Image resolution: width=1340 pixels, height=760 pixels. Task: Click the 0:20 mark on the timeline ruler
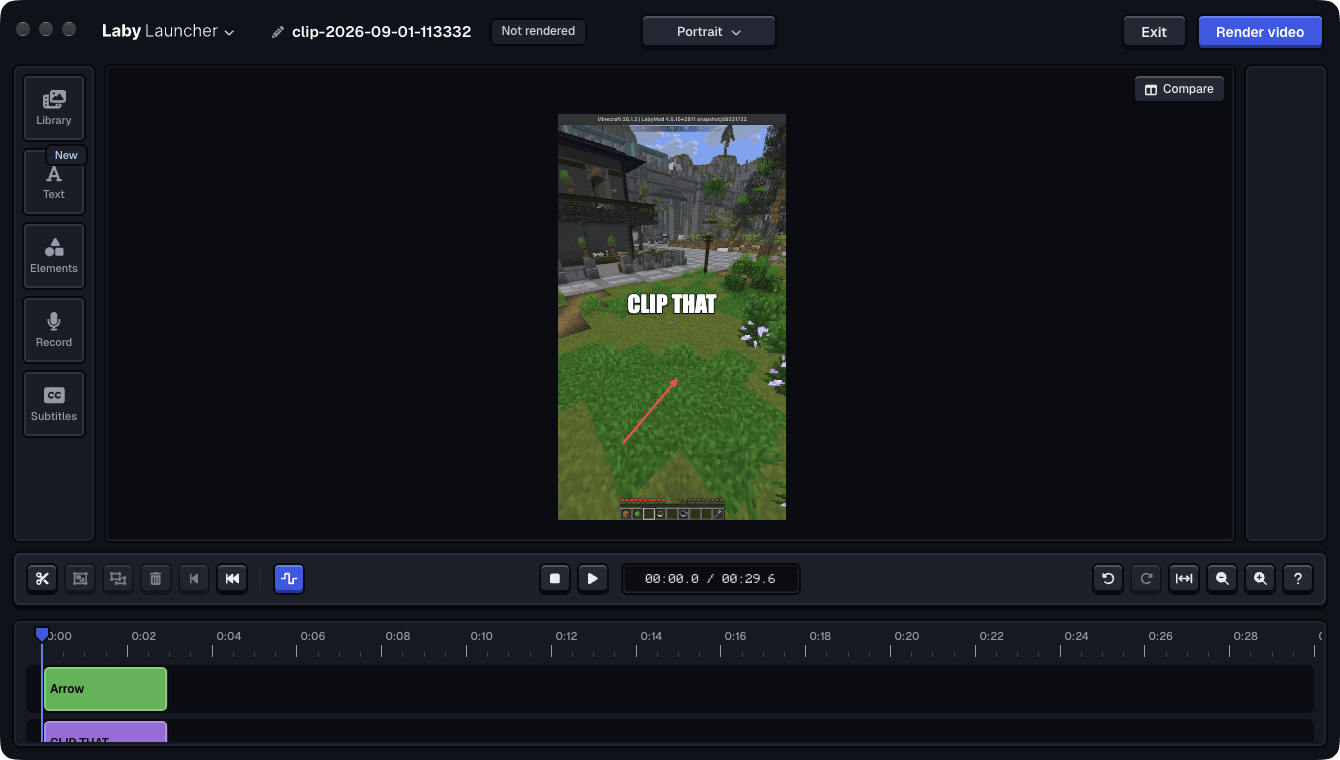[907, 636]
